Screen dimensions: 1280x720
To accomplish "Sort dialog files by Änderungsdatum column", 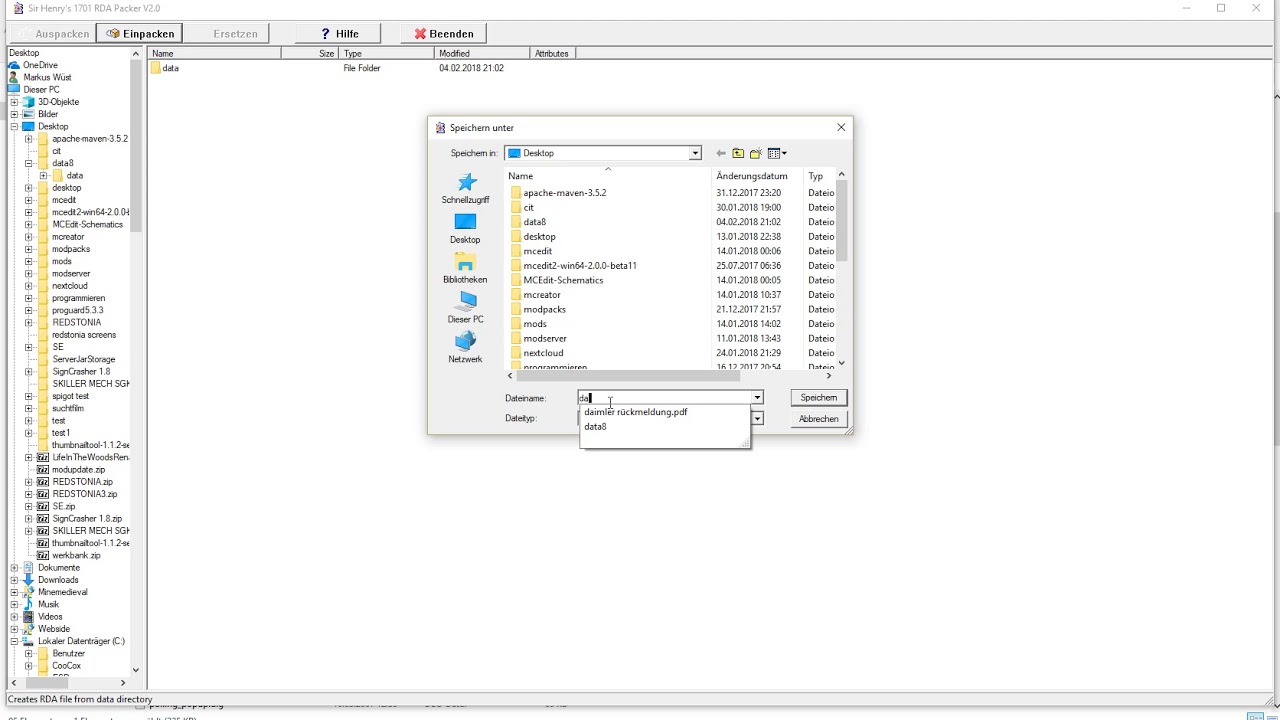I will pyautogui.click(x=752, y=176).
